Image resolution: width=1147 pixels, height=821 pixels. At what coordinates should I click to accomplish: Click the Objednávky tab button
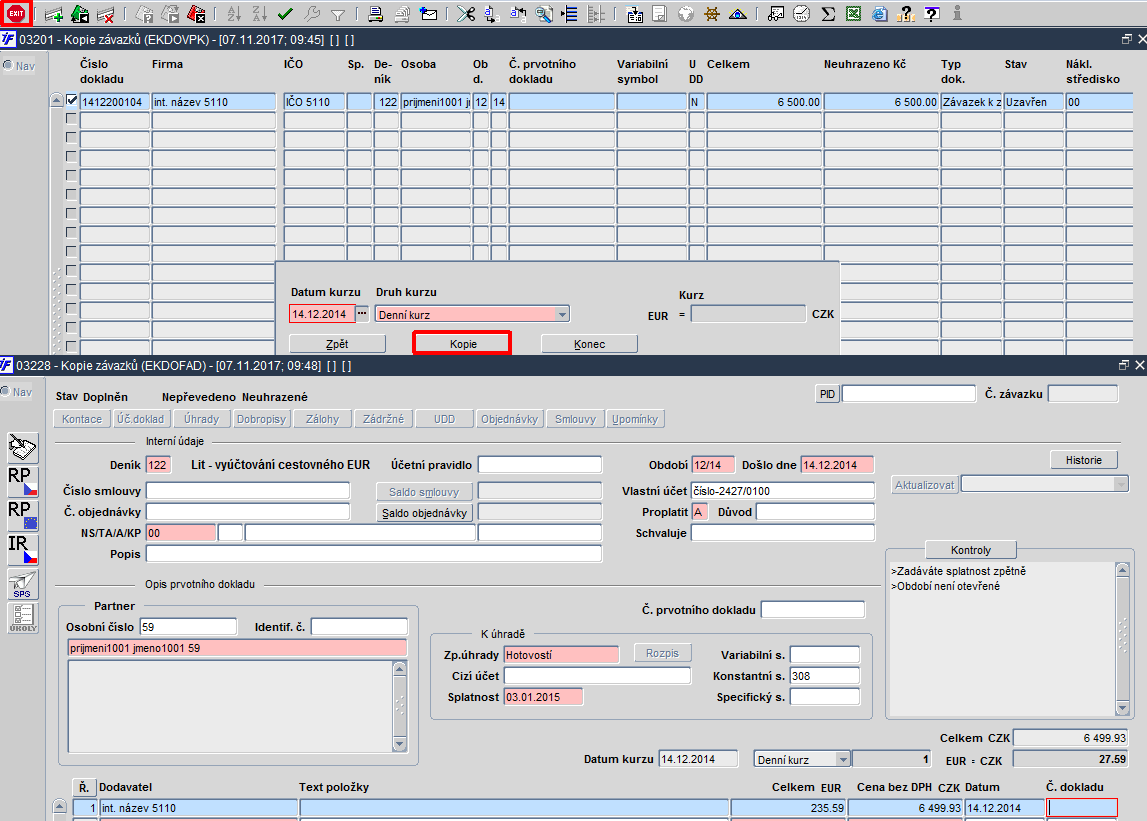509,419
